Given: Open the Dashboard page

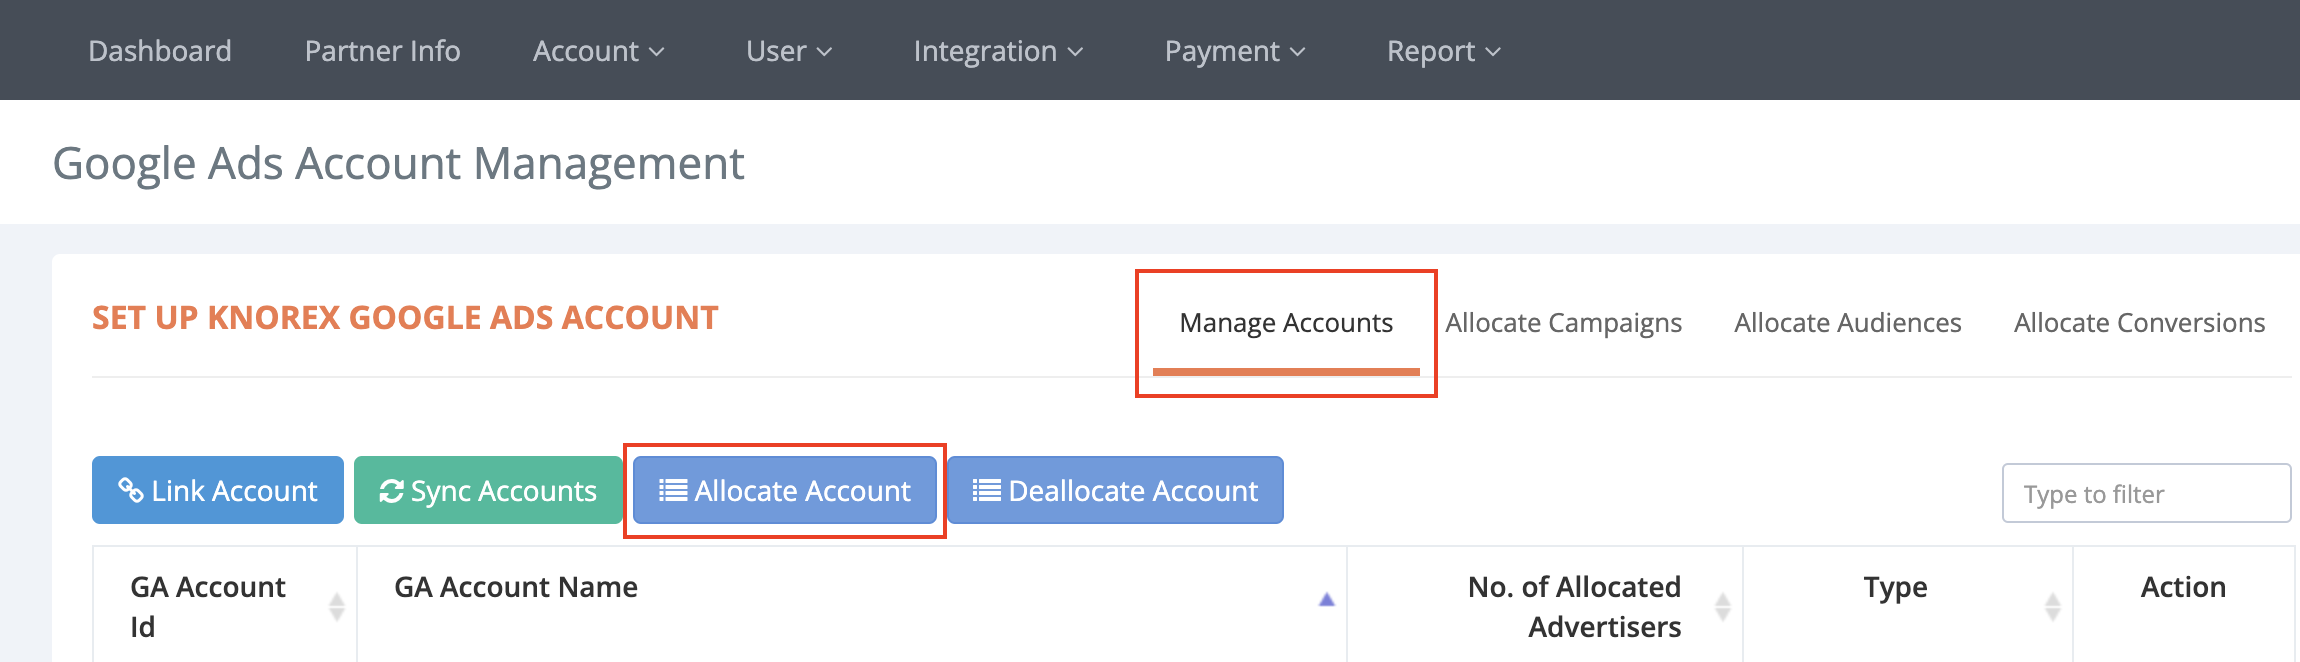Looking at the screenshot, I should click(160, 51).
